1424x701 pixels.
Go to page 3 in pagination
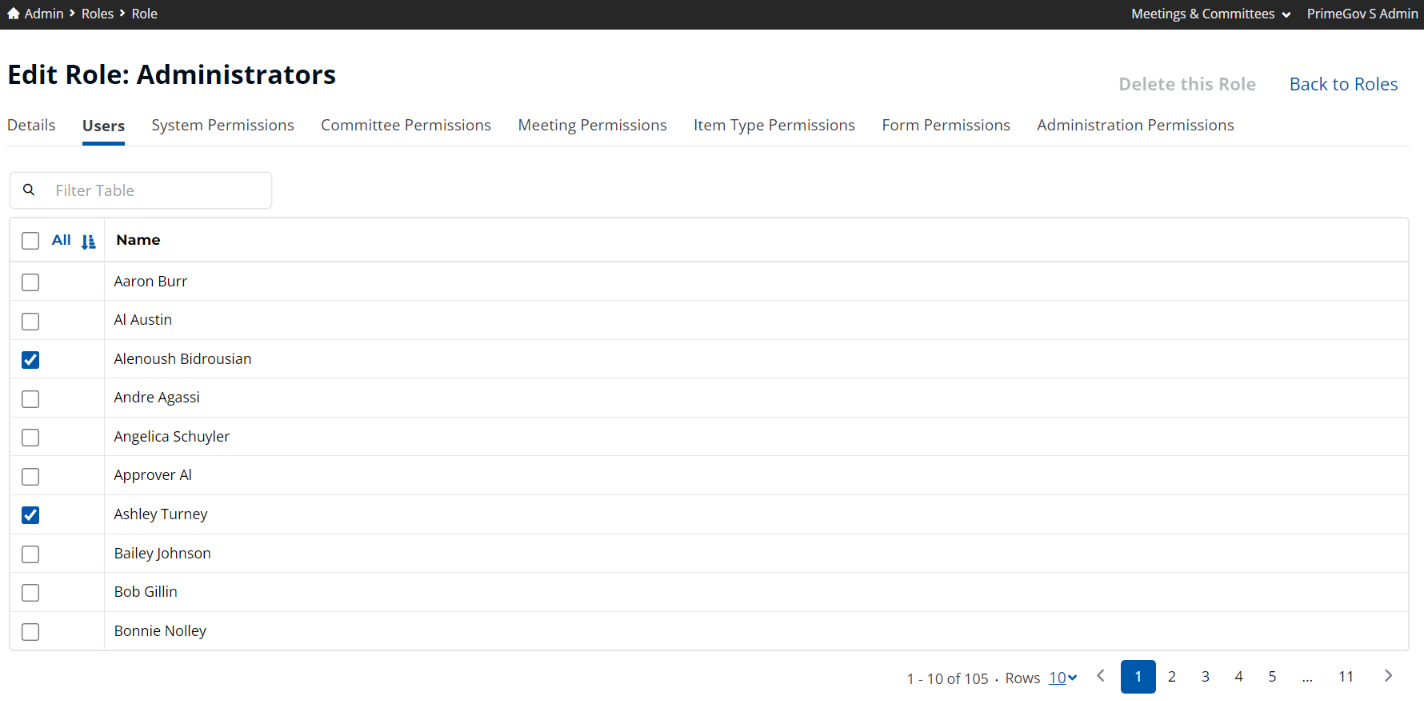click(1205, 677)
